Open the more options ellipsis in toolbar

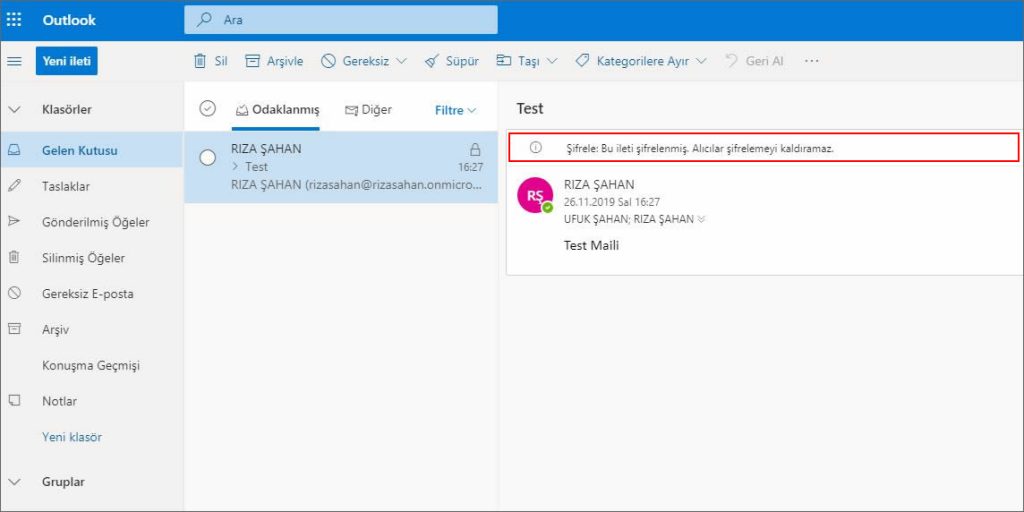click(x=812, y=61)
